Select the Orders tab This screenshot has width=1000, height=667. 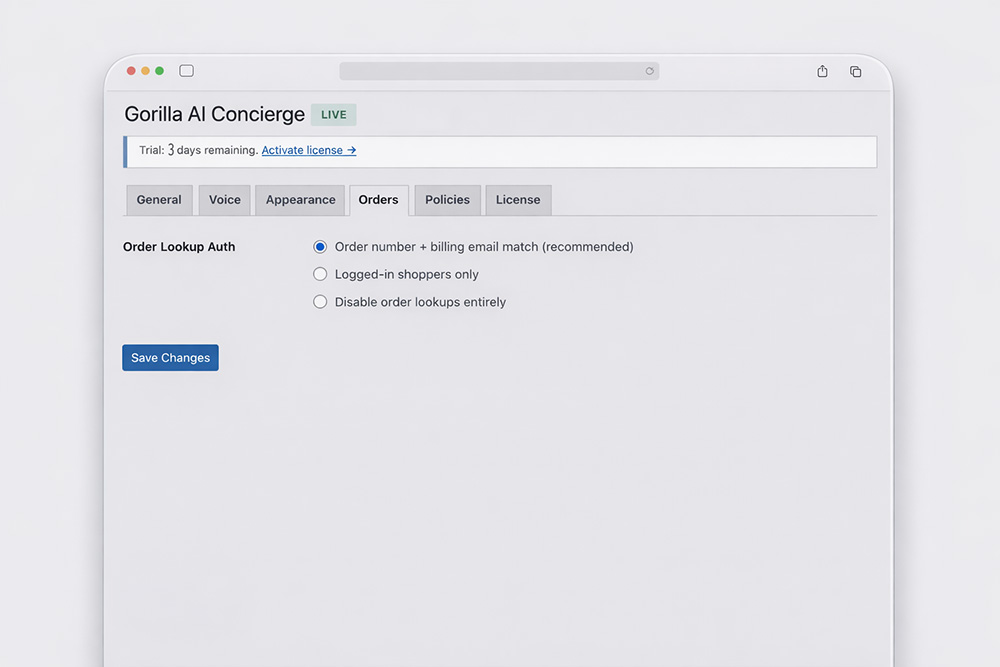[378, 200]
